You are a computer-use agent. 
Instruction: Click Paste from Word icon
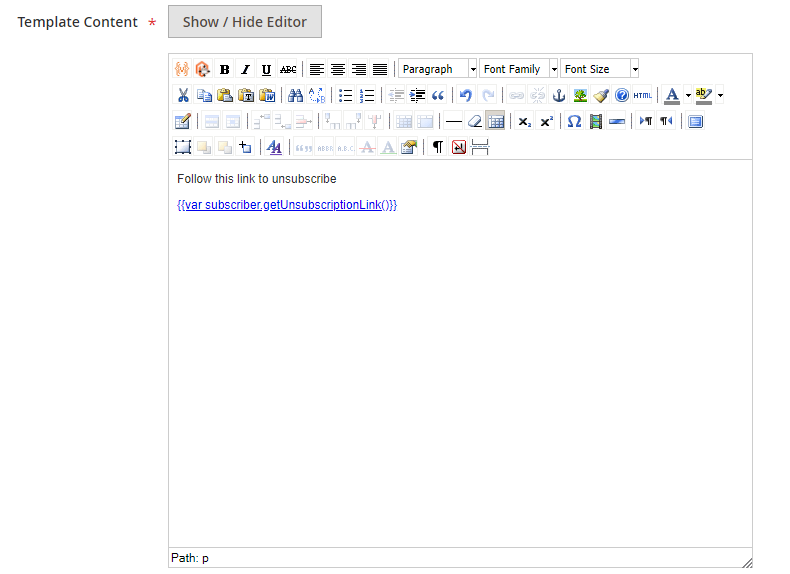(267, 95)
